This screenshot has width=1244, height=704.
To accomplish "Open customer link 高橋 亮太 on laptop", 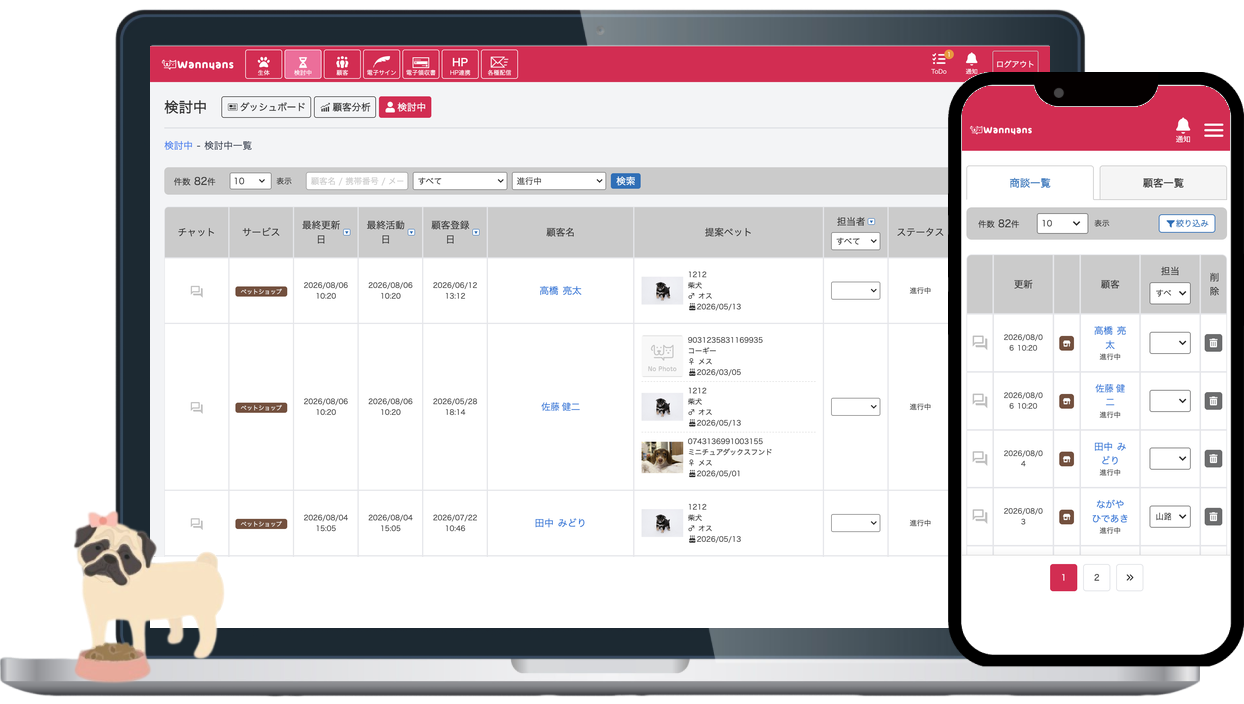I will (x=560, y=291).
